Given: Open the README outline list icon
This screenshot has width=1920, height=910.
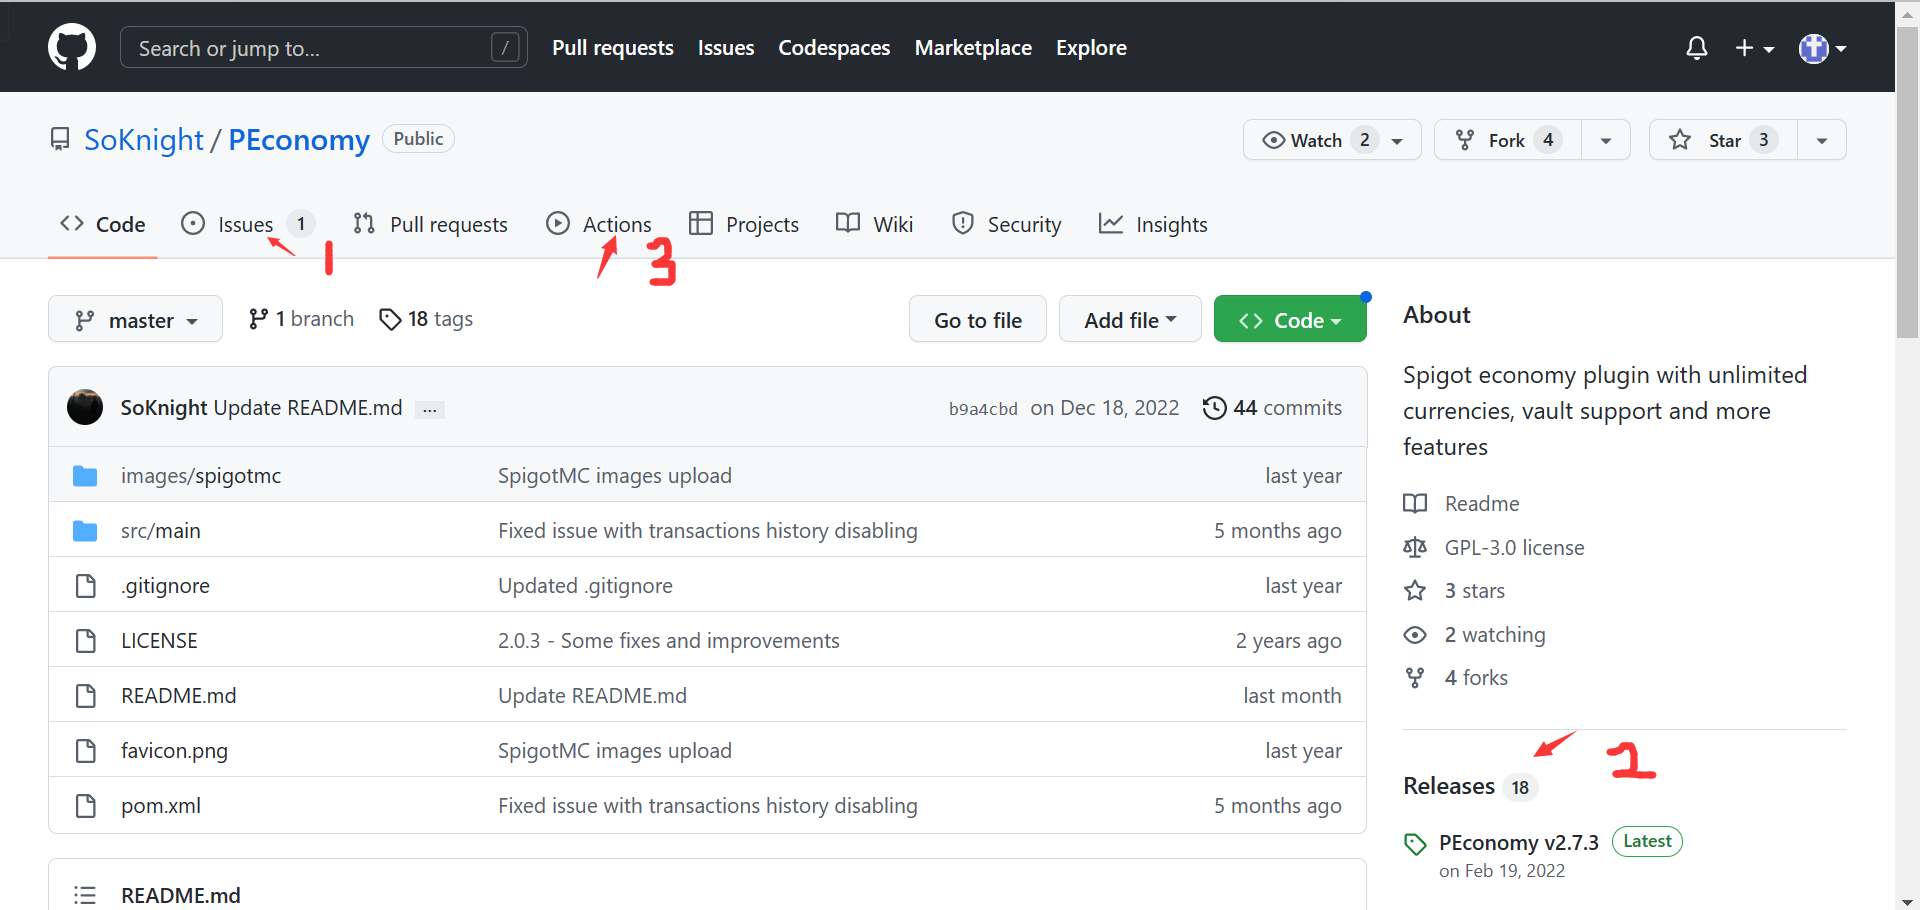Looking at the screenshot, I should 85,895.
